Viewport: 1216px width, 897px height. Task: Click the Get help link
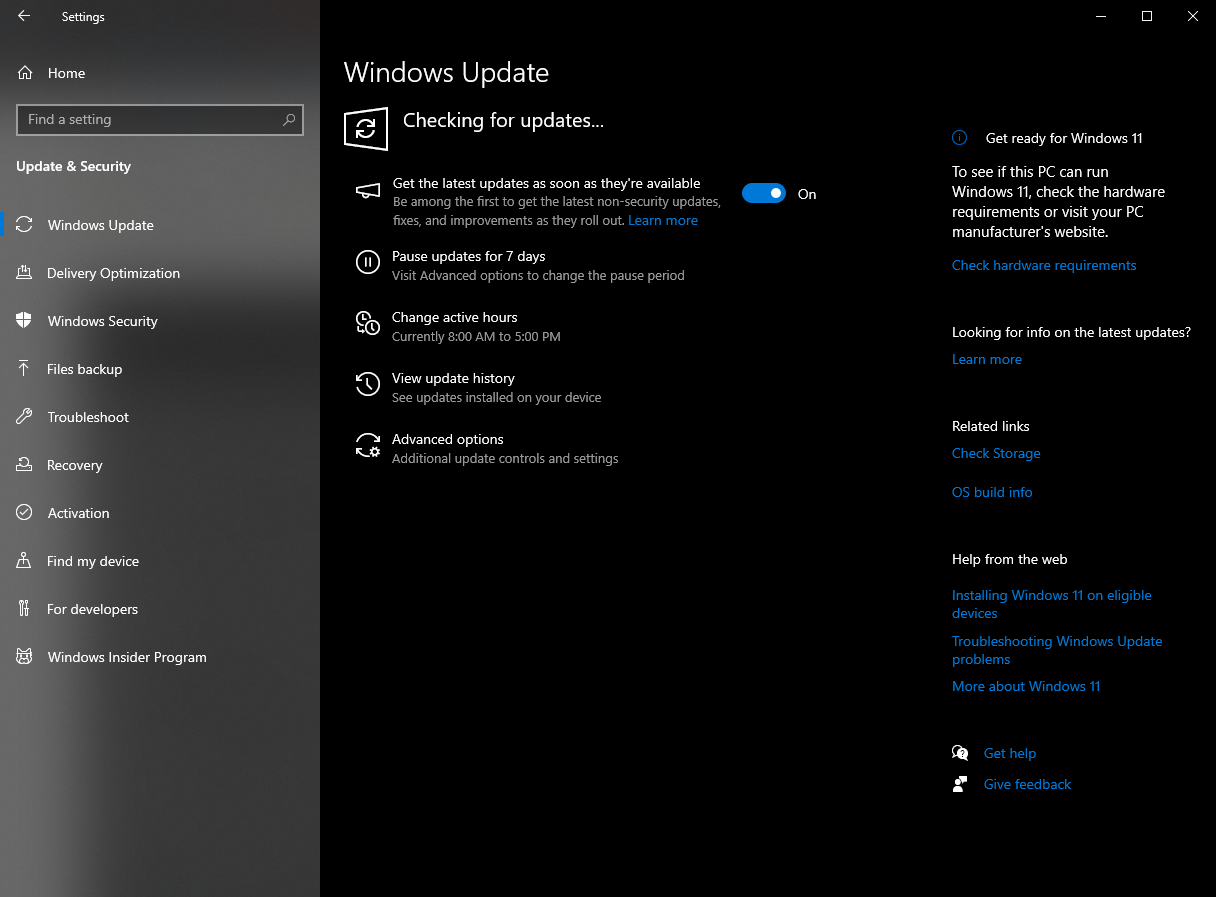tap(1010, 753)
